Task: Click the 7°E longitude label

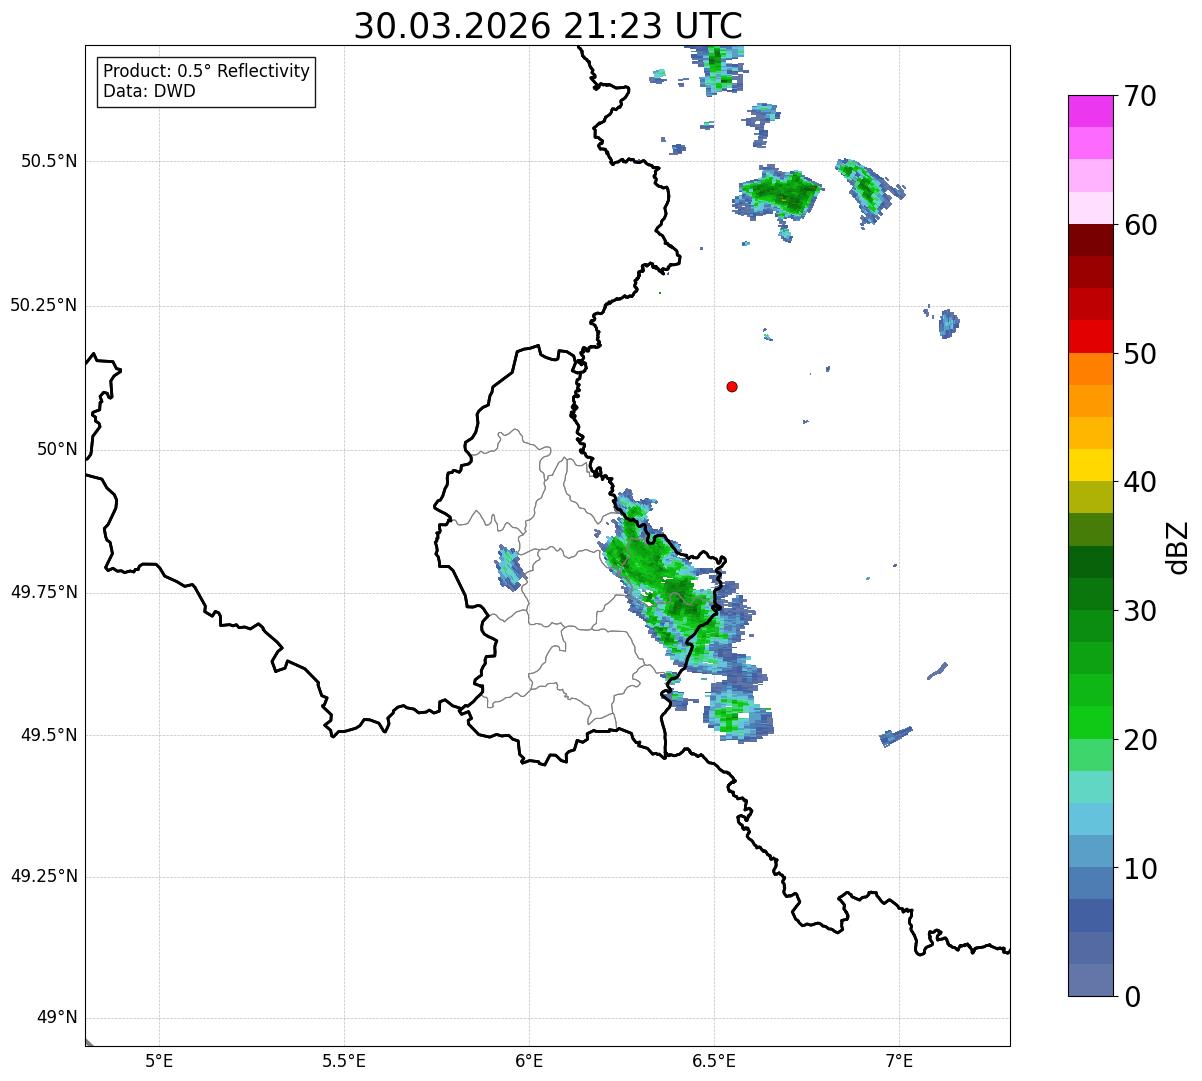Action: pyautogui.click(x=900, y=1061)
